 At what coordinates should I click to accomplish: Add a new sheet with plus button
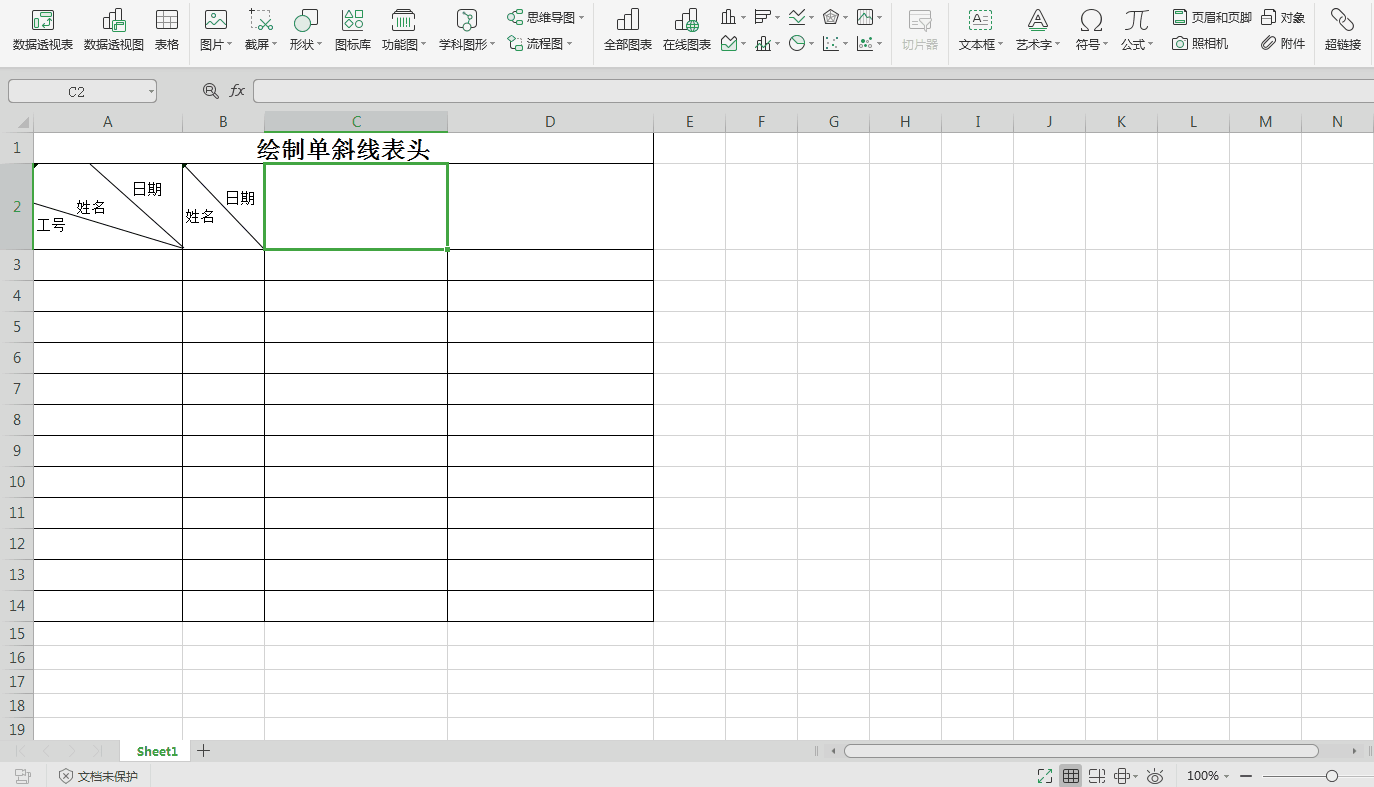pos(204,751)
